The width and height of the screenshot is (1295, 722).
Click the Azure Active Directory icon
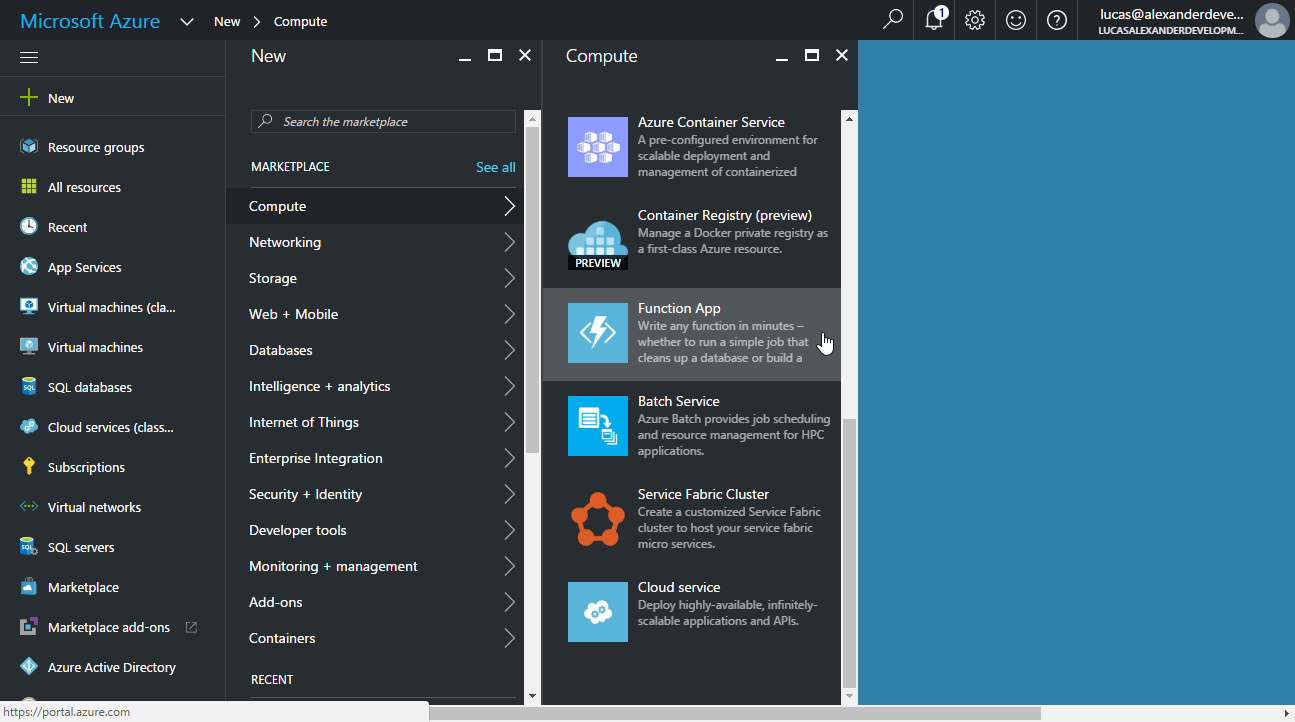tap(29, 667)
